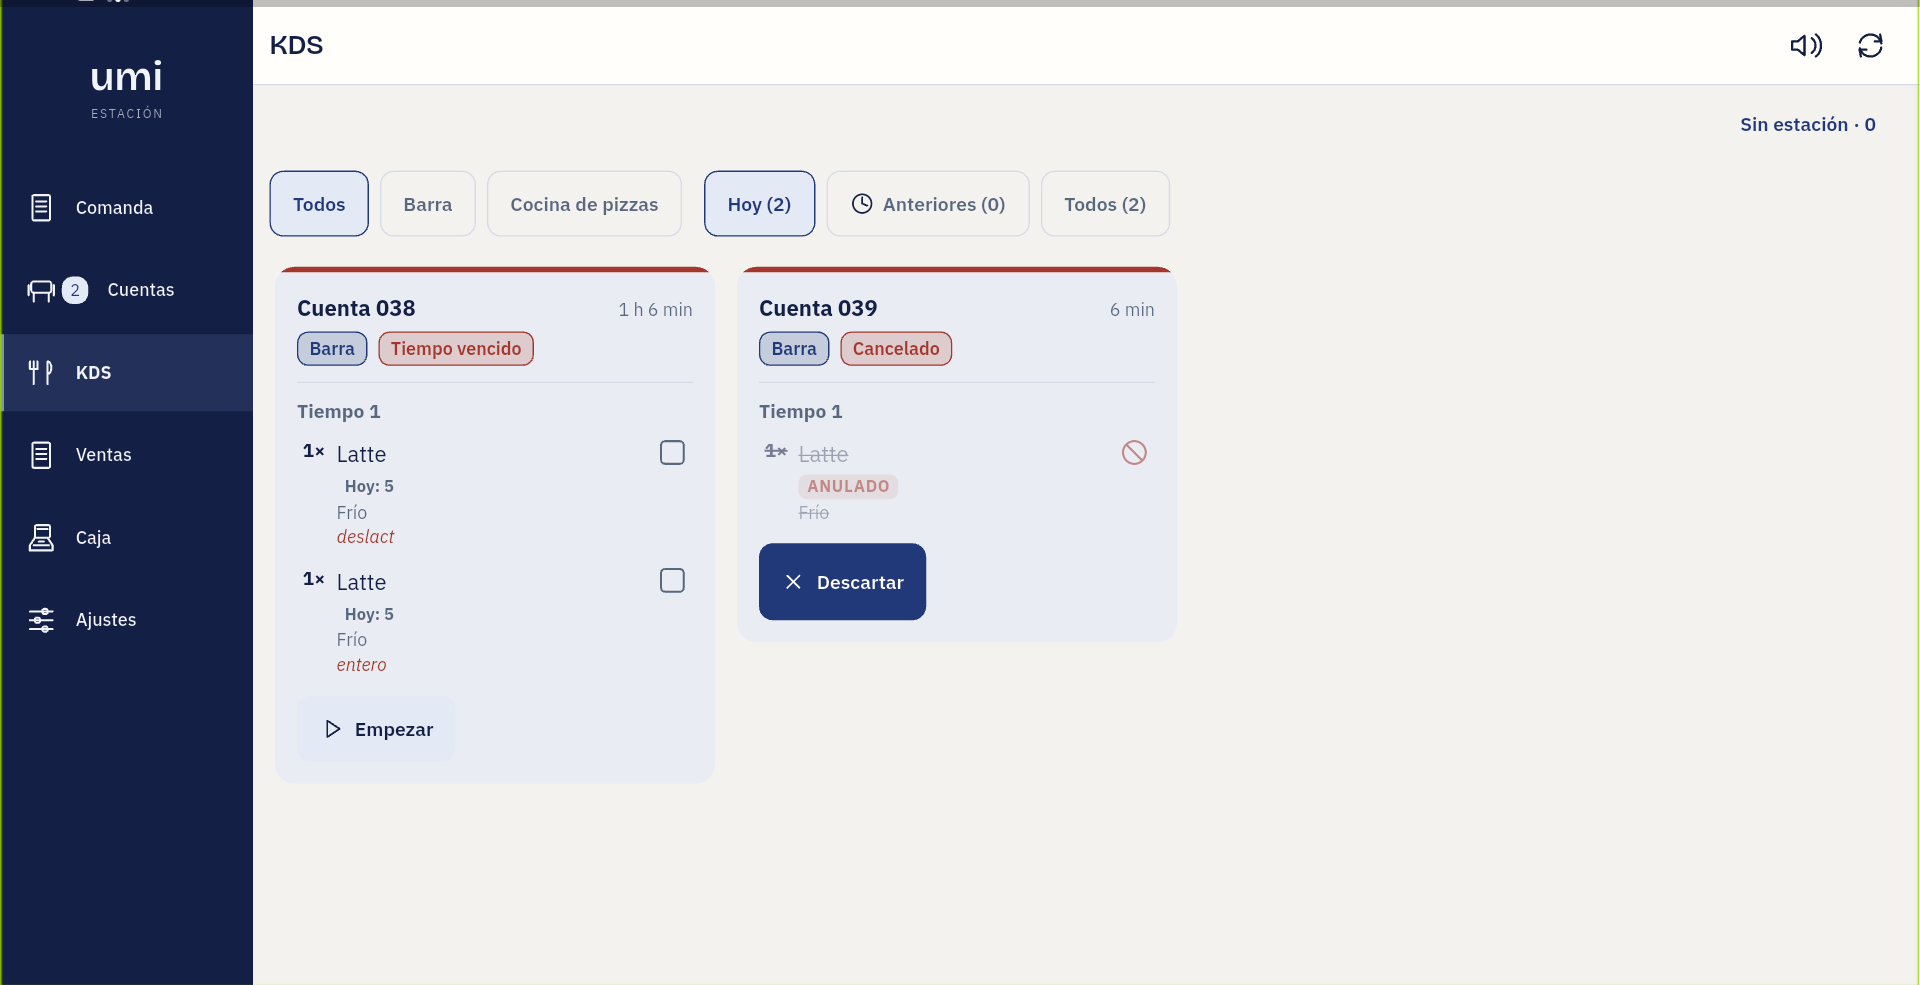Click the Cuenta 039 title

pos(818,309)
